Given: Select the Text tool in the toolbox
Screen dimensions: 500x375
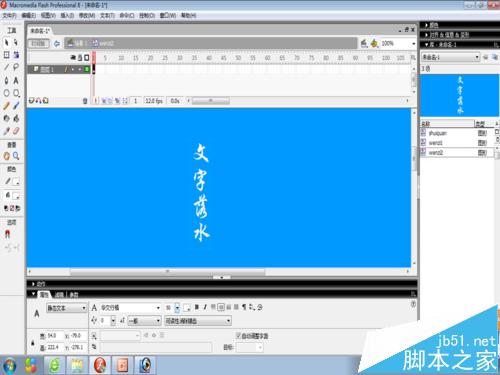Looking at the screenshot, I should (x=16, y=80).
